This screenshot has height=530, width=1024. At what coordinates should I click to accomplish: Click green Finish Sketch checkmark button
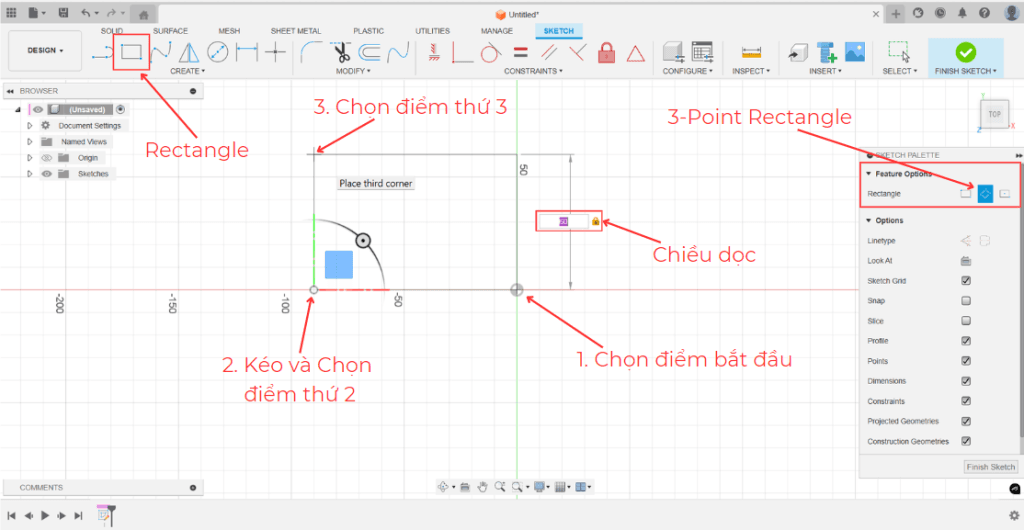(965, 52)
